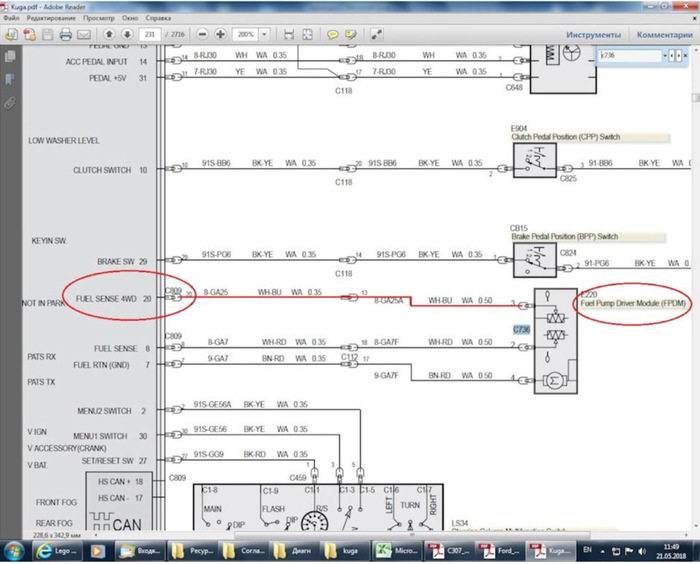Open the Инструменты pane
Image resolution: width=700 pixels, height=564 pixels.
594,34
